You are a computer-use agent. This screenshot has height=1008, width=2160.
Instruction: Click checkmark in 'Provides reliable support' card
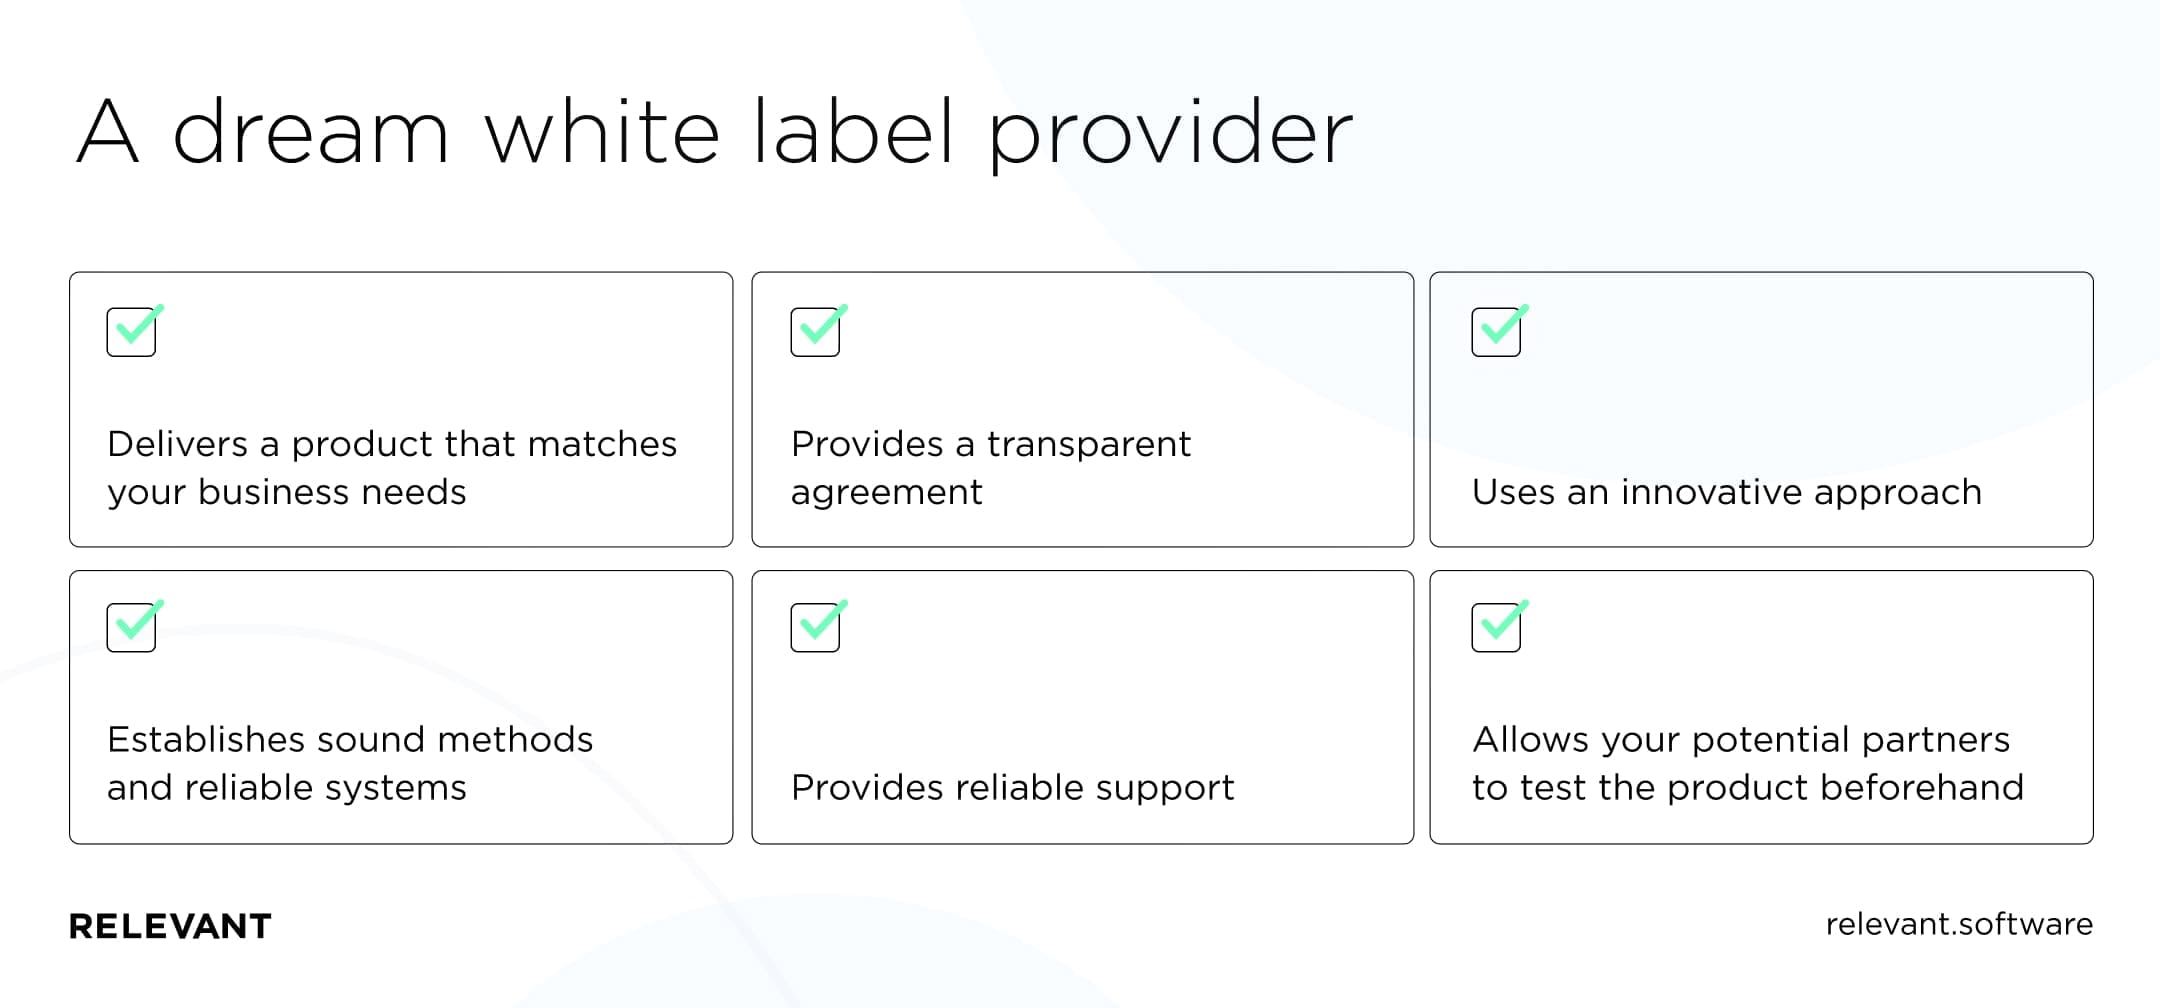818,625
